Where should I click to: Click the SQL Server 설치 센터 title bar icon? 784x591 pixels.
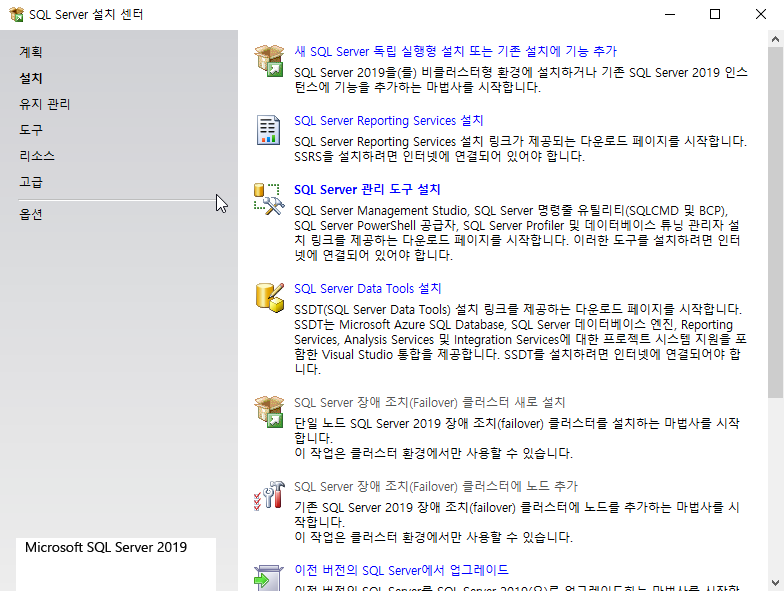click(16, 14)
